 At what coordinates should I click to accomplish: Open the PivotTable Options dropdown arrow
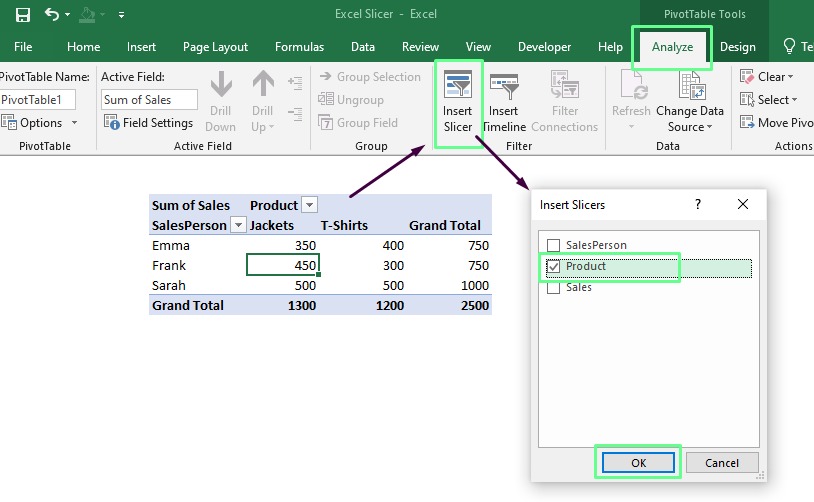pyautogui.click(x=73, y=123)
